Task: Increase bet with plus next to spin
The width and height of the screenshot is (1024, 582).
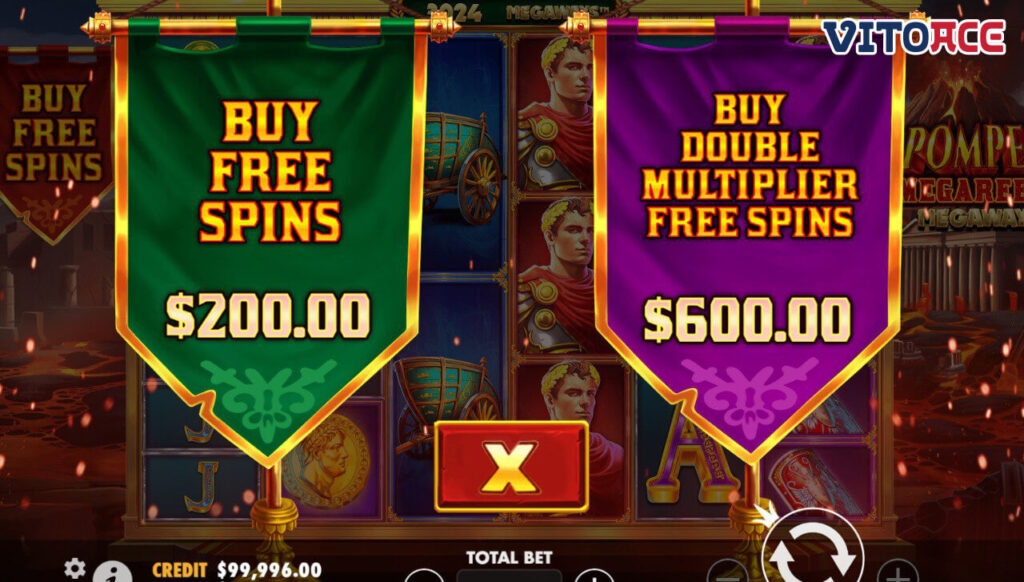Action: pyautogui.click(x=897, y=573)
